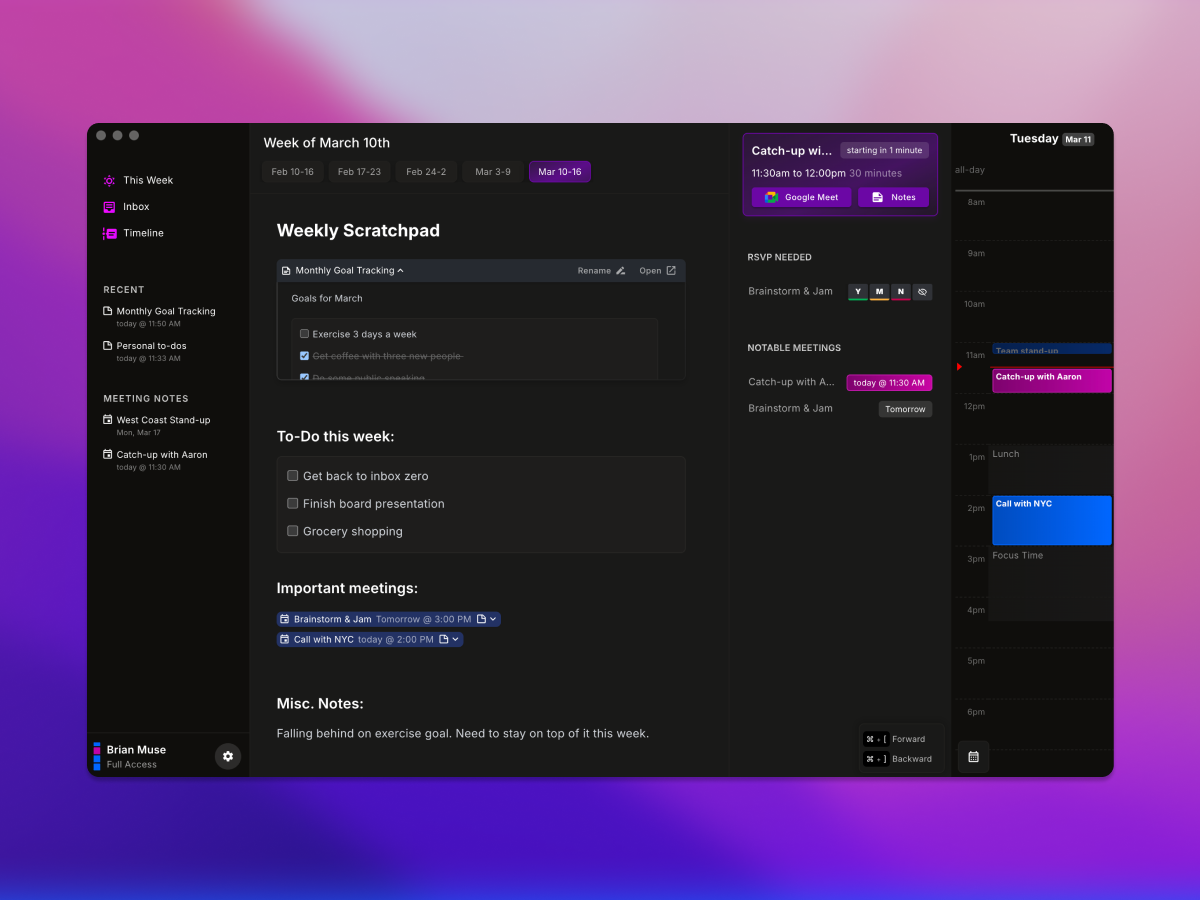Expand dropdown arrow on Brainstorm & Jam chip
This screenshot has width=1200, height=900.
pos(493,620)
